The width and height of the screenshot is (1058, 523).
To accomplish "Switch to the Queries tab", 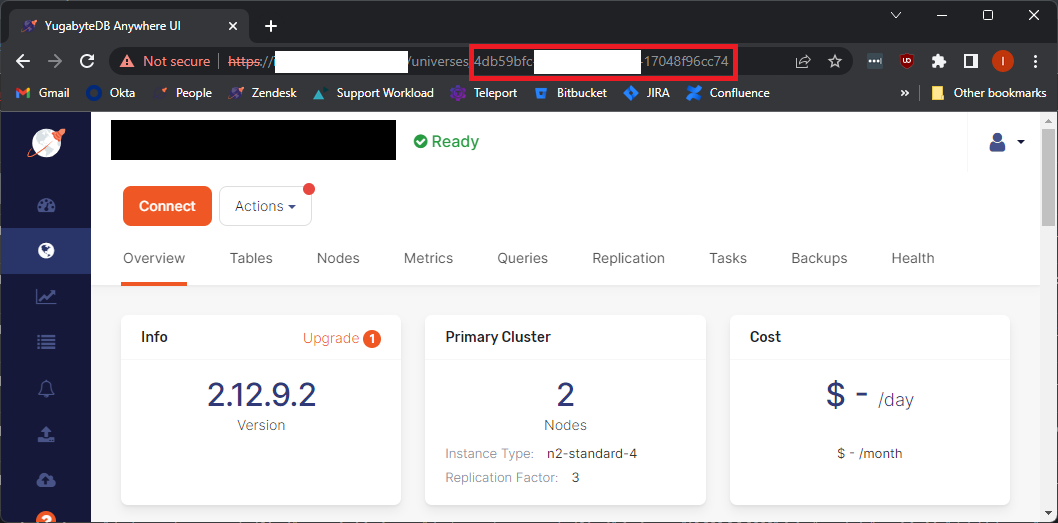I will [x=523, y=258].
